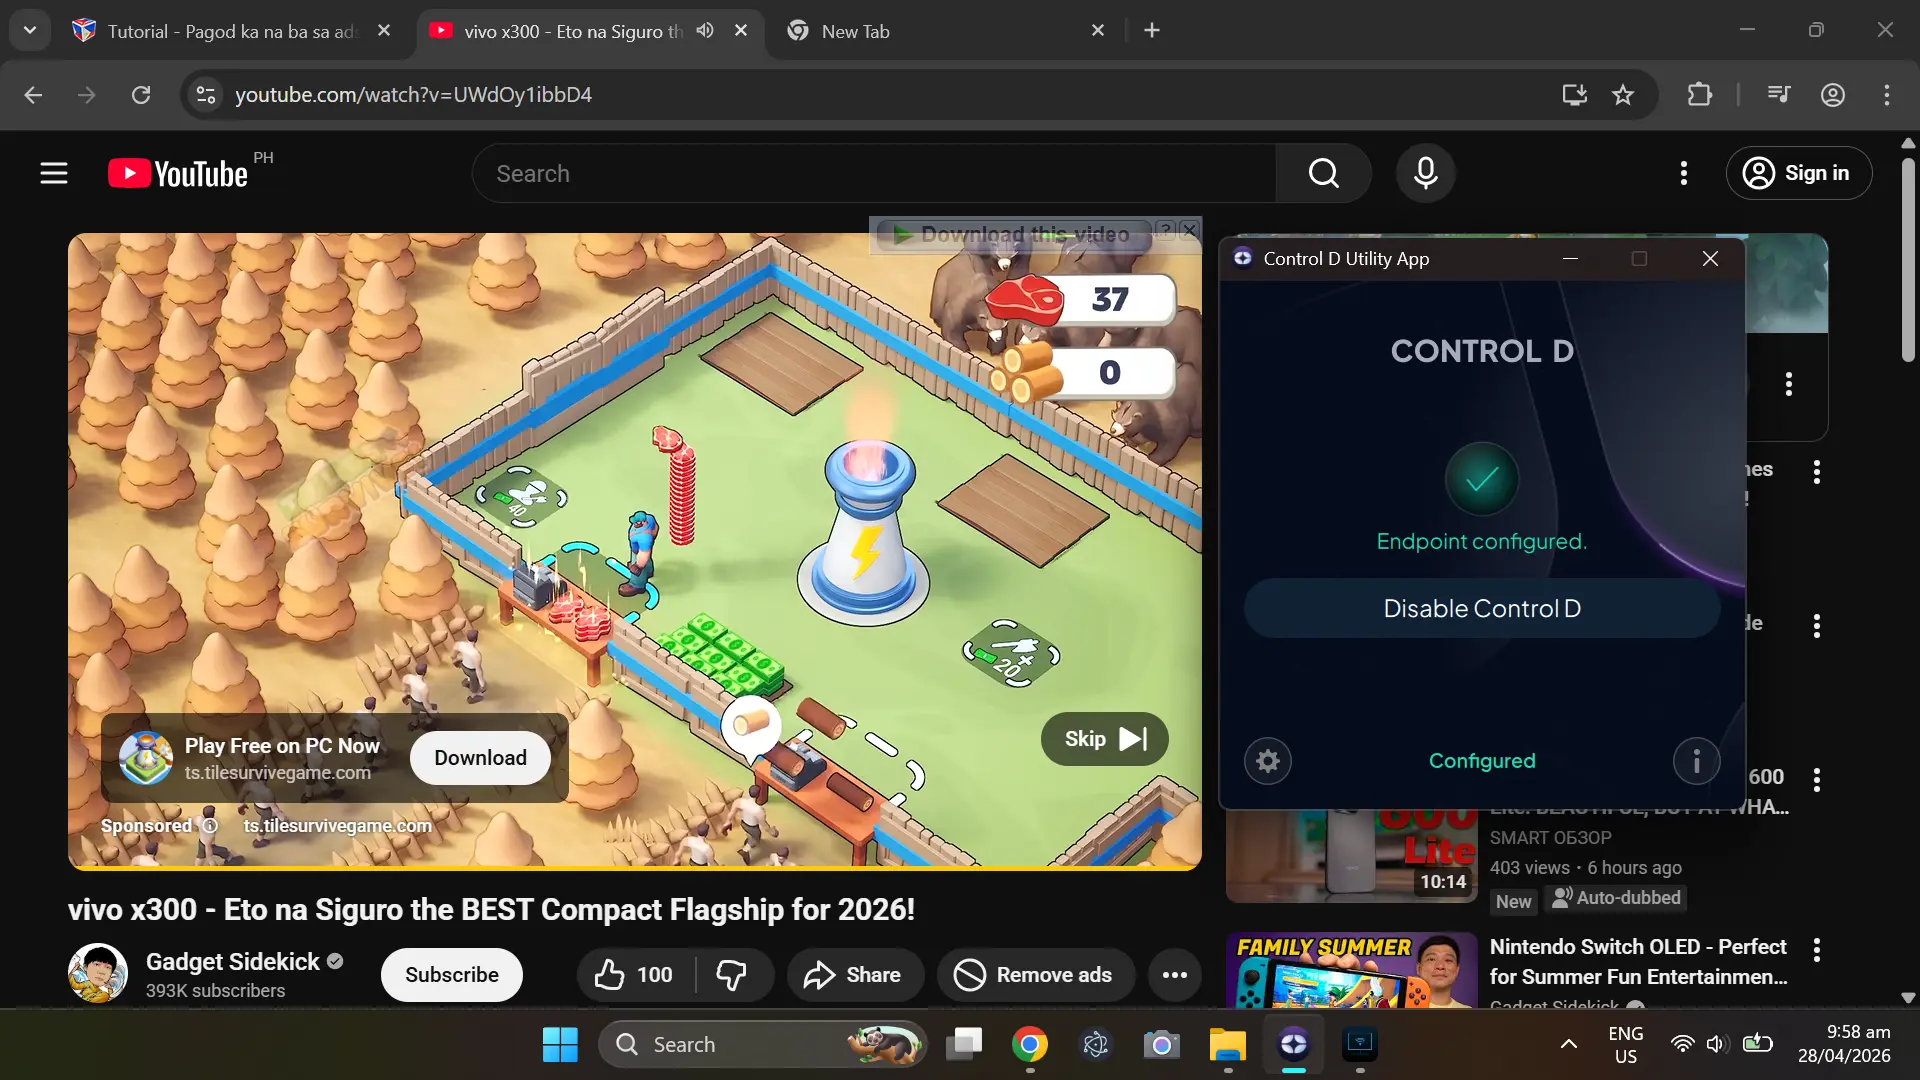The height and width of the screenshot is (1080, 1920).
Task: Click the Remove ads button
Action: coord(1034,975)
